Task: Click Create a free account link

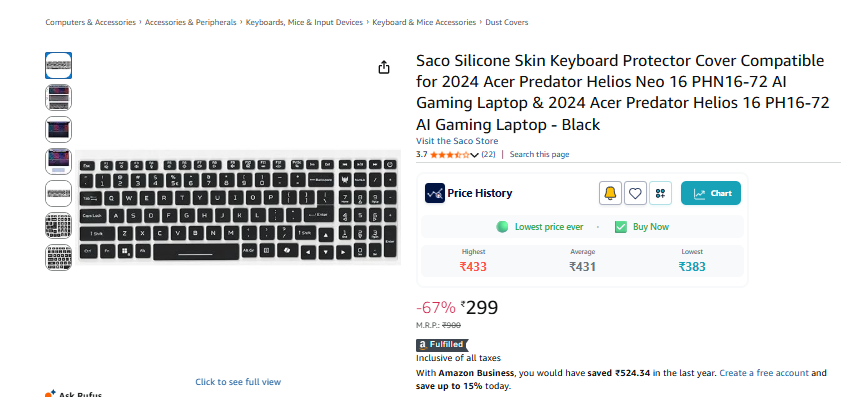Action: point(764,373)
